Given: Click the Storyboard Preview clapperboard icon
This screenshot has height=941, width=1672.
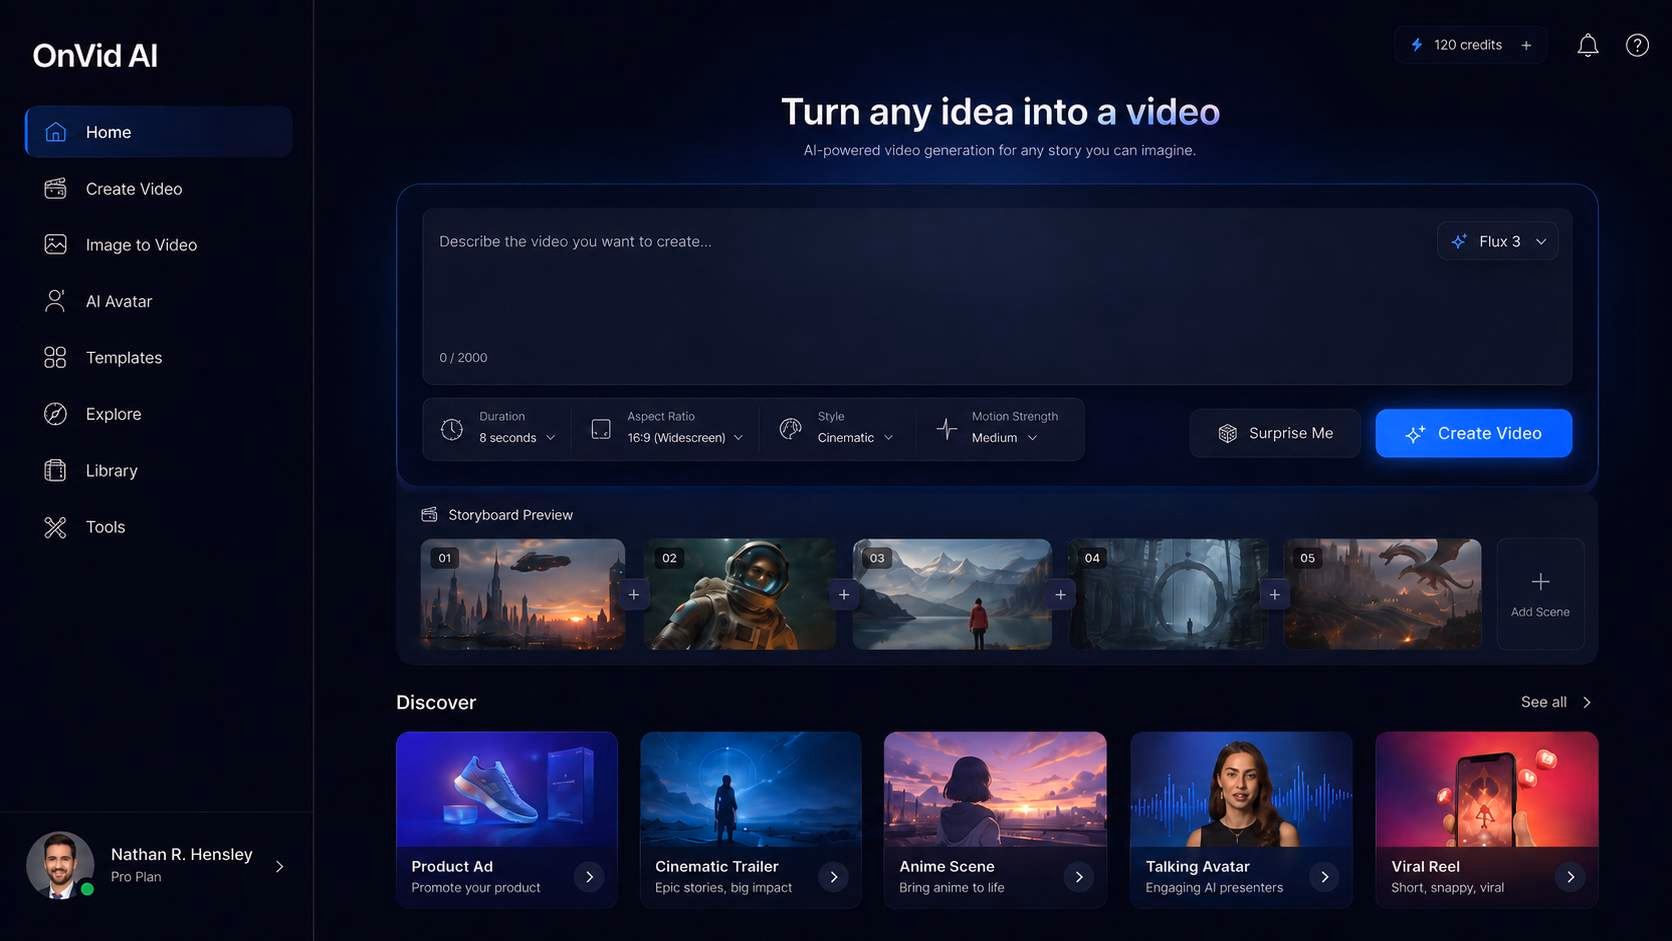Looking at the screenshot, I should point(429,514).
